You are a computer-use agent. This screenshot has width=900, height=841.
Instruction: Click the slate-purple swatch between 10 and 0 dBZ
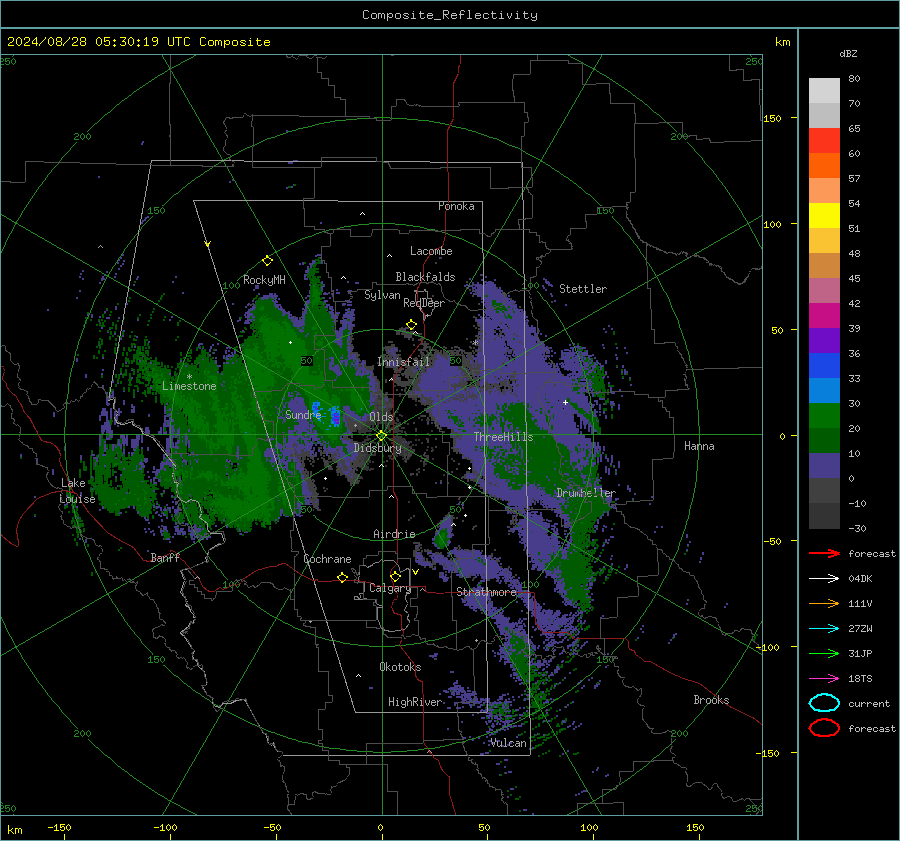824,466
